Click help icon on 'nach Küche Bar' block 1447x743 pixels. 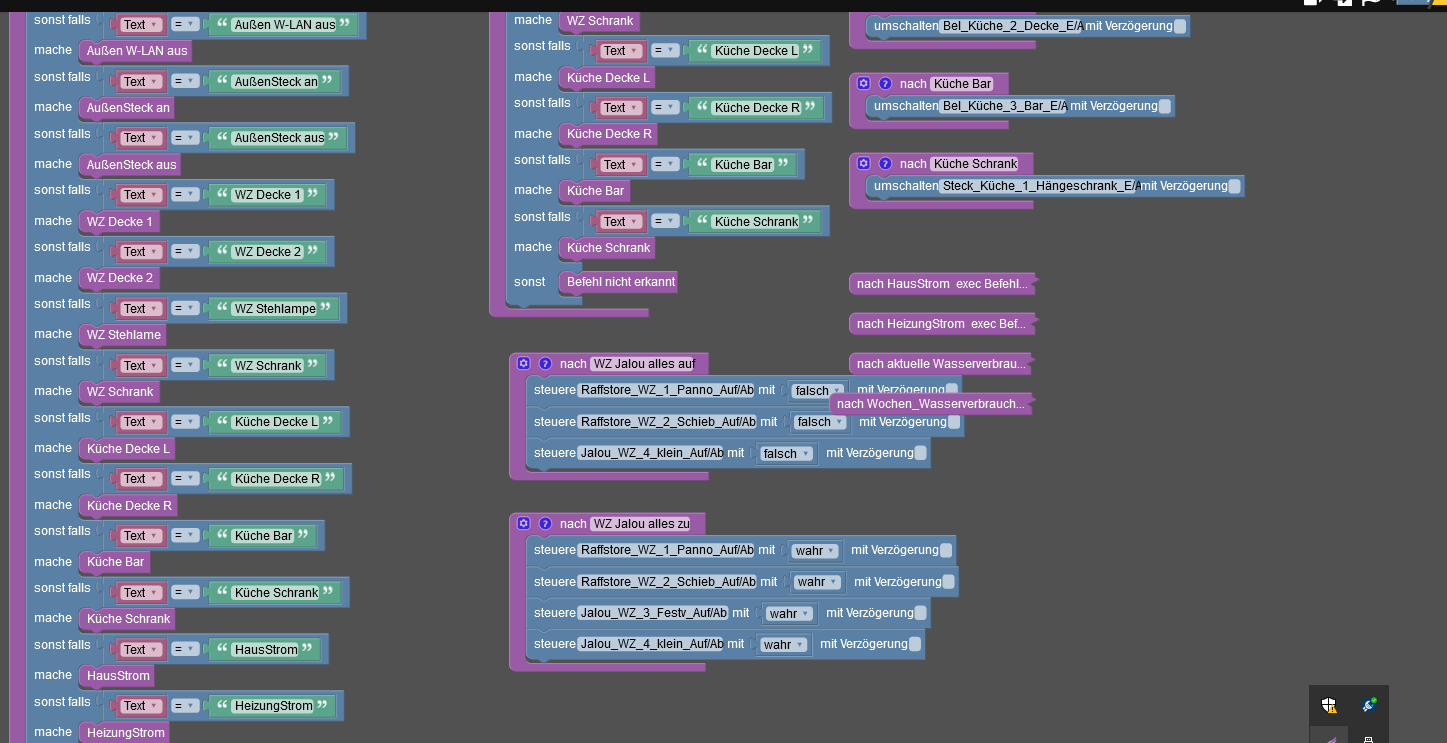[885, 83]
